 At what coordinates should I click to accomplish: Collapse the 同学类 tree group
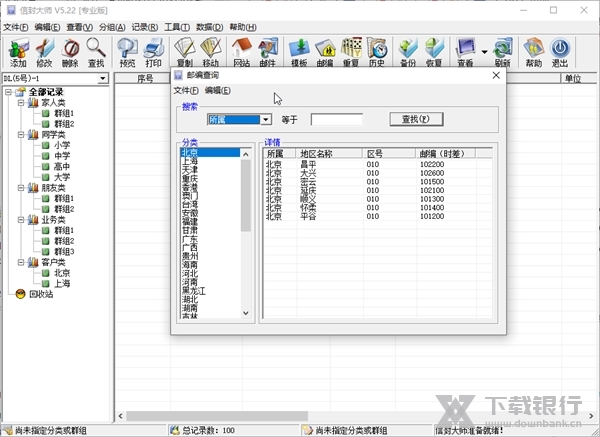(x=21, y=135)
